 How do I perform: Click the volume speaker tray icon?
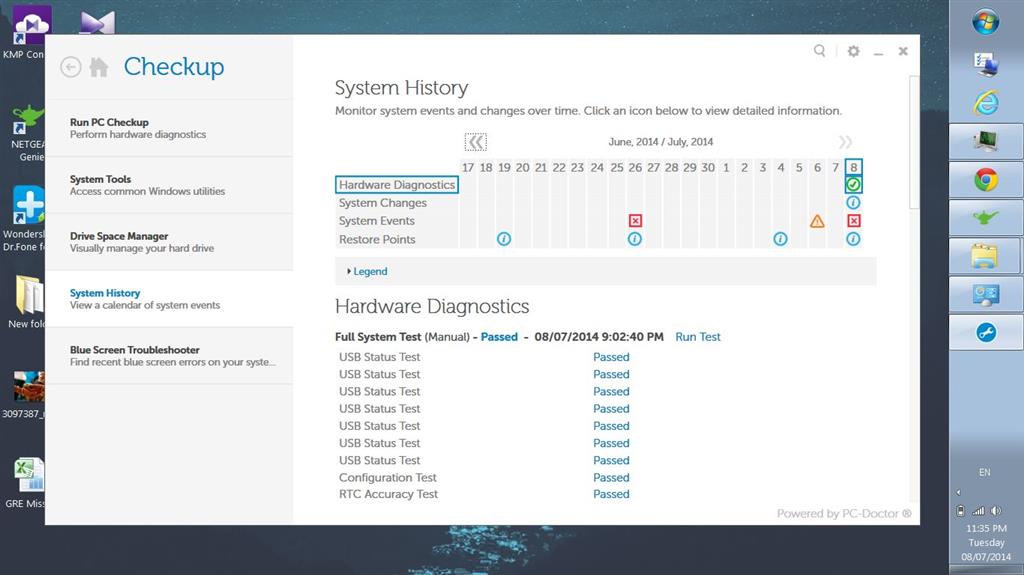(997, 511)
